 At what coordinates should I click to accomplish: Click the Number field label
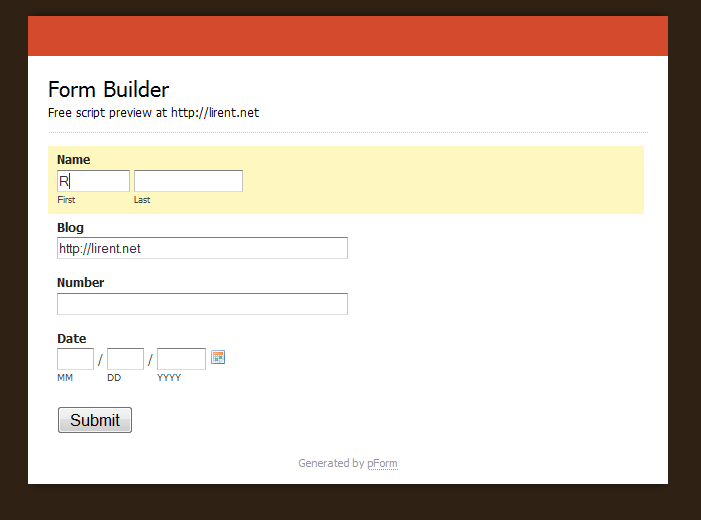[x=80, y=283]
